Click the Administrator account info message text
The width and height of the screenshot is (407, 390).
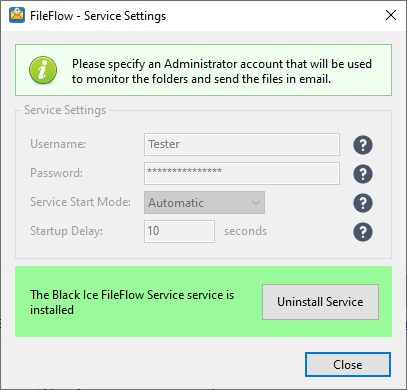(x=222, y=71)
